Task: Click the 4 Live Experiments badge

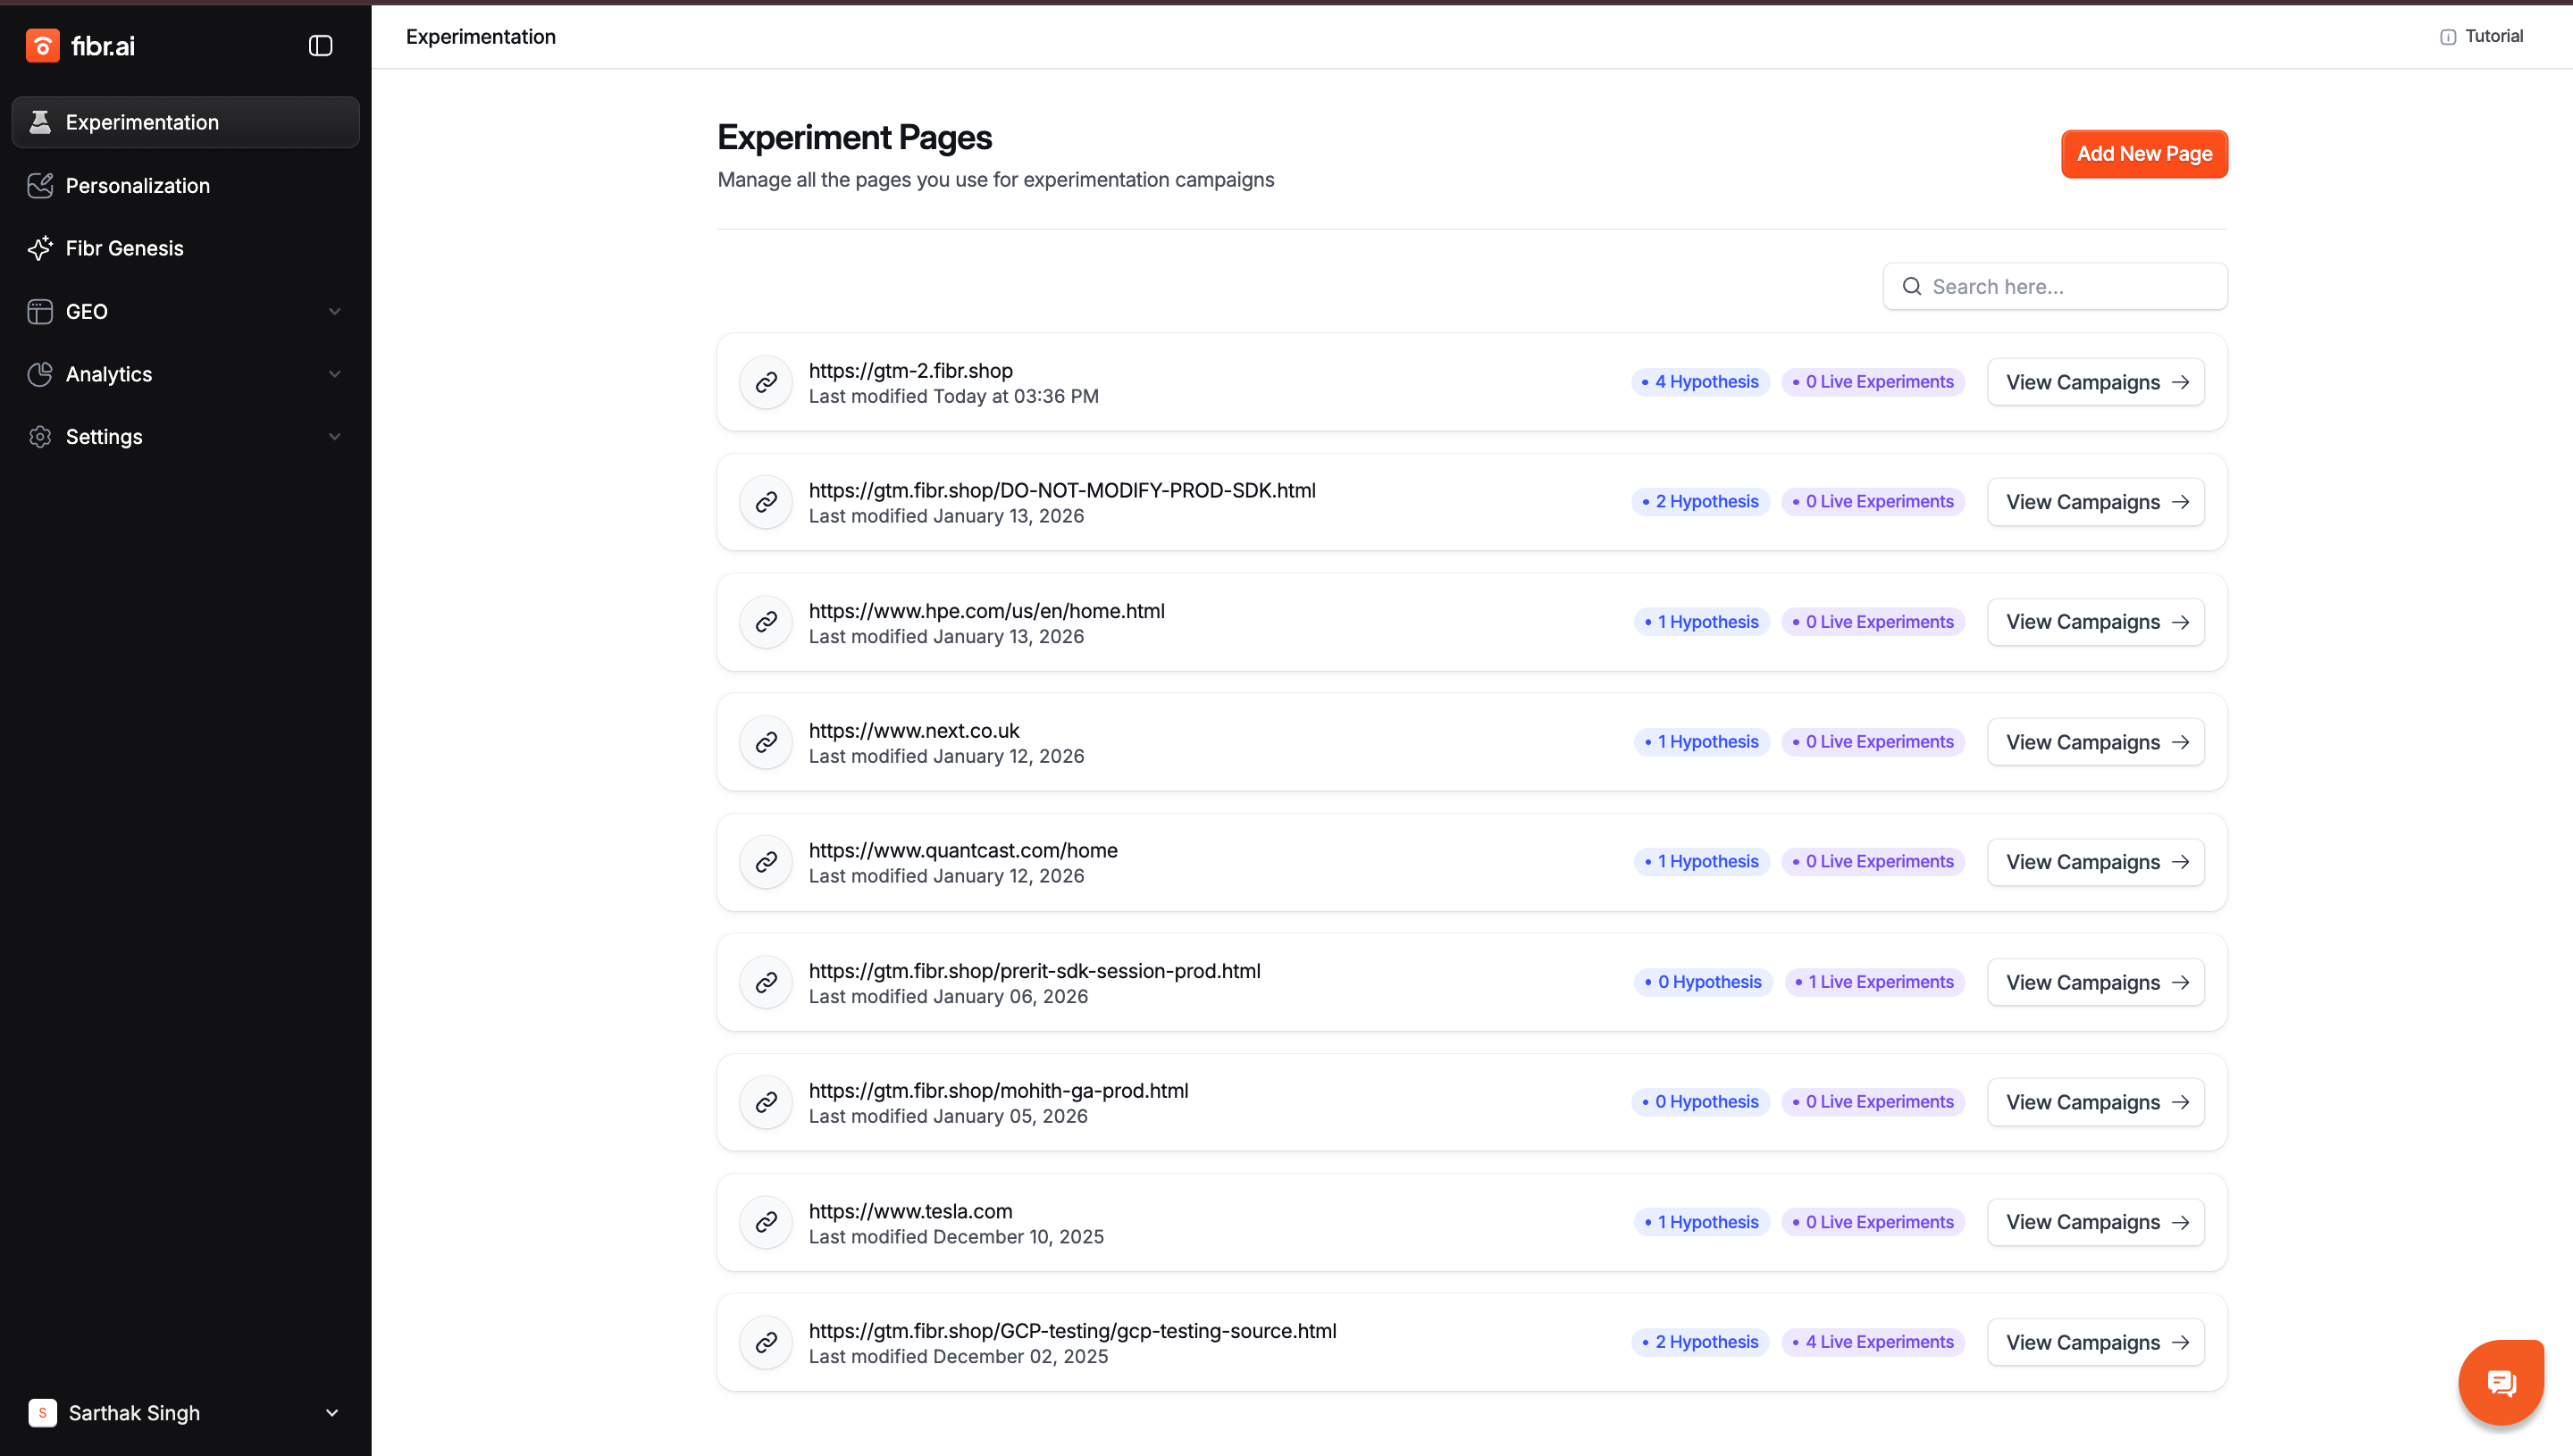Action: [1872, 1342]
